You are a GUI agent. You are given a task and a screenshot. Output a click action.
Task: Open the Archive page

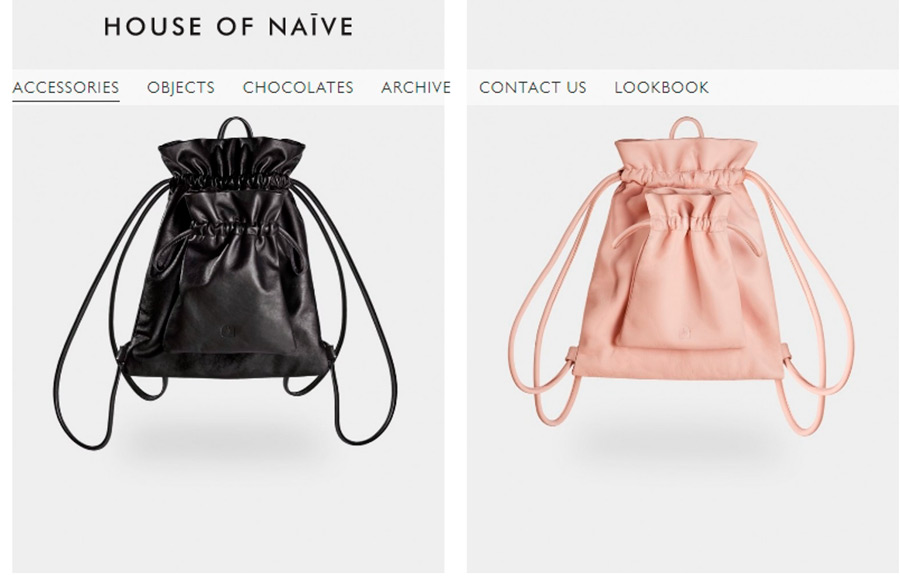[416, 87]
